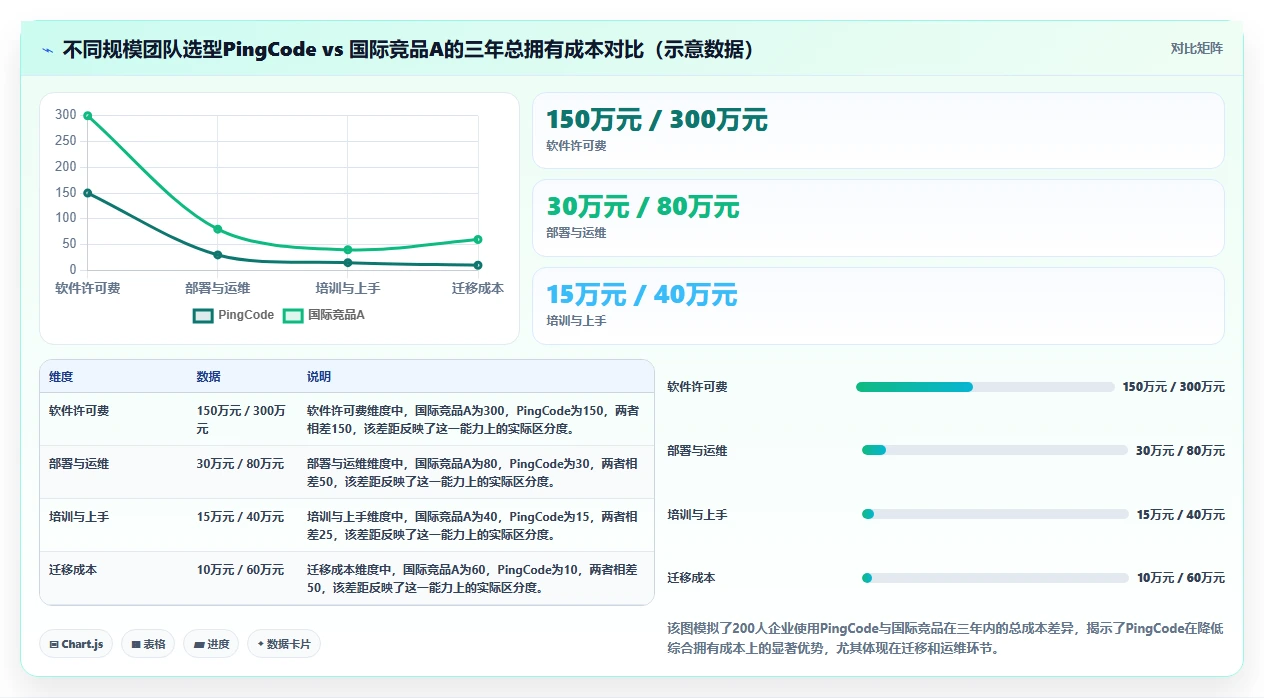Click the 软件许可费 progress bar
1264x698 pixels.
point(985,387)
